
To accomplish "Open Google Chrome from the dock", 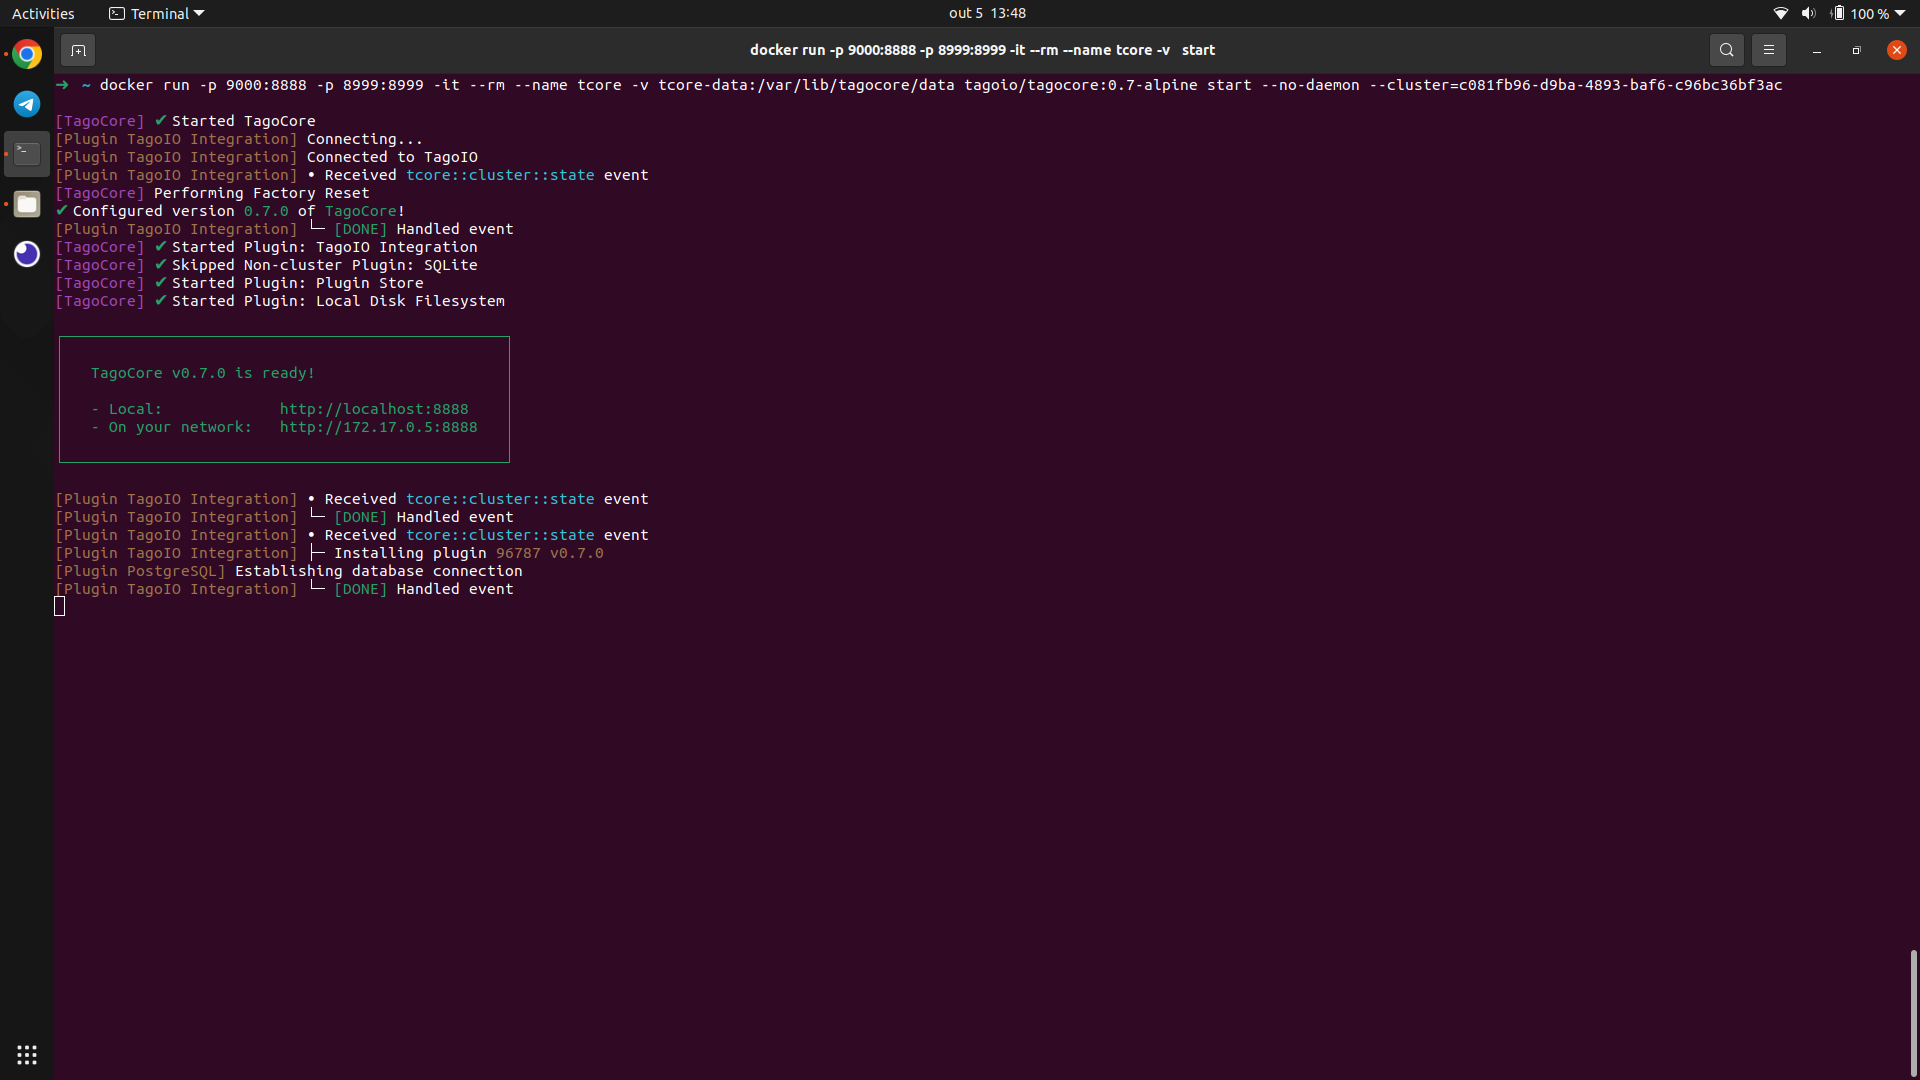I will click(x=26, y=53).
